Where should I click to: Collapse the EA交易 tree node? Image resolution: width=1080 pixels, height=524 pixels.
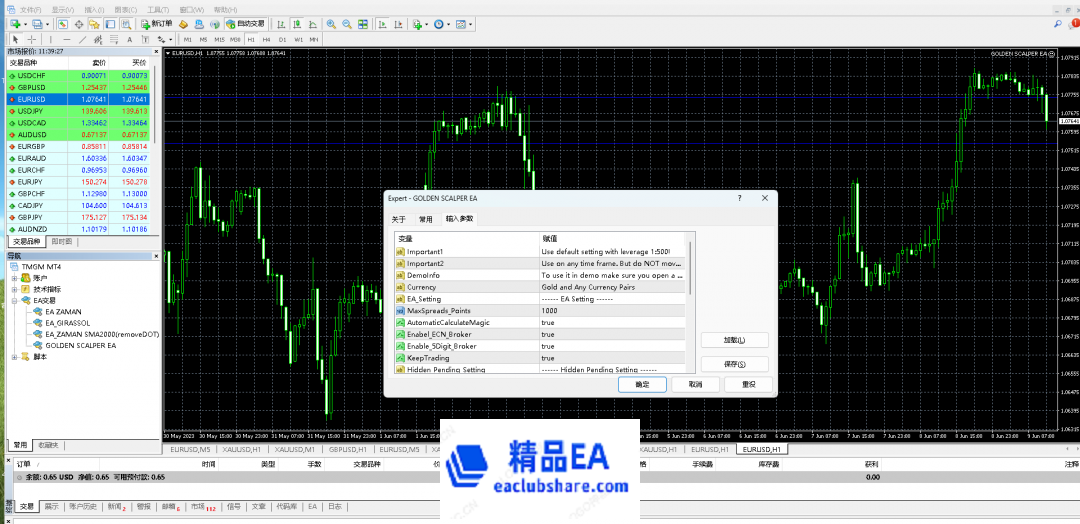[x=15, y=300]
